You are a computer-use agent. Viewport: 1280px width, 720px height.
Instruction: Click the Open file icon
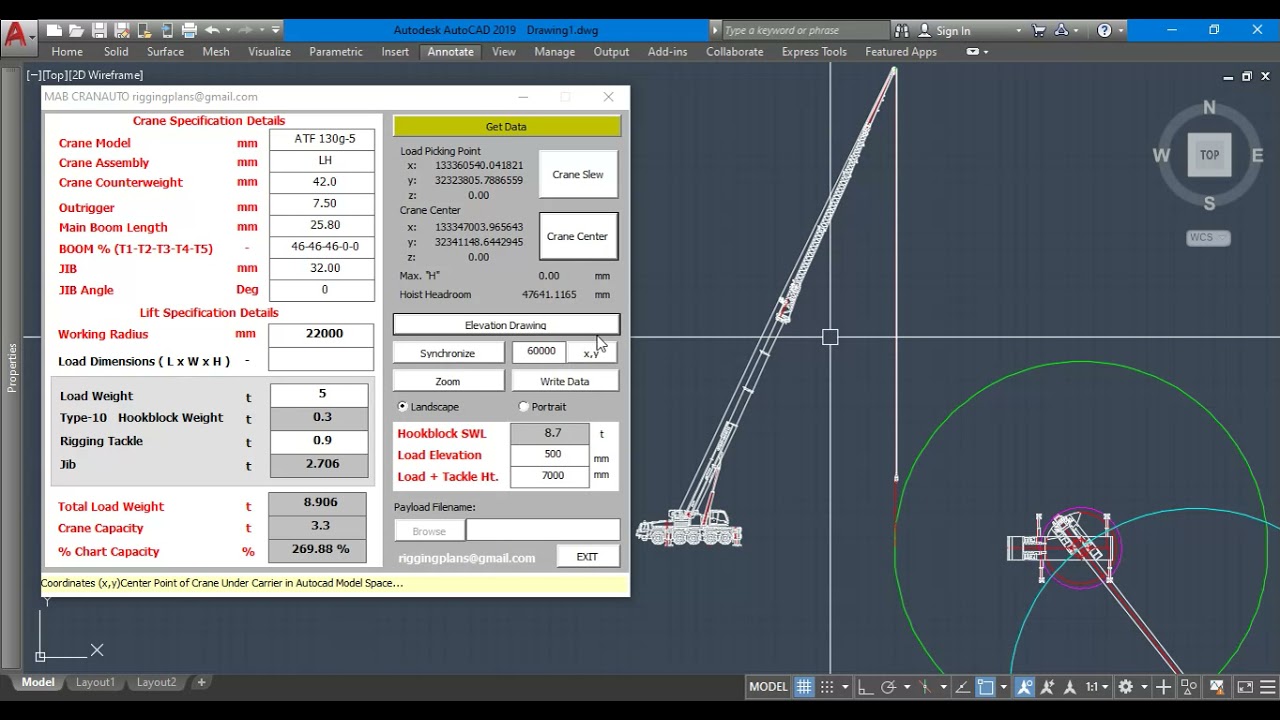pyautogui.click(x=76, y=30)
